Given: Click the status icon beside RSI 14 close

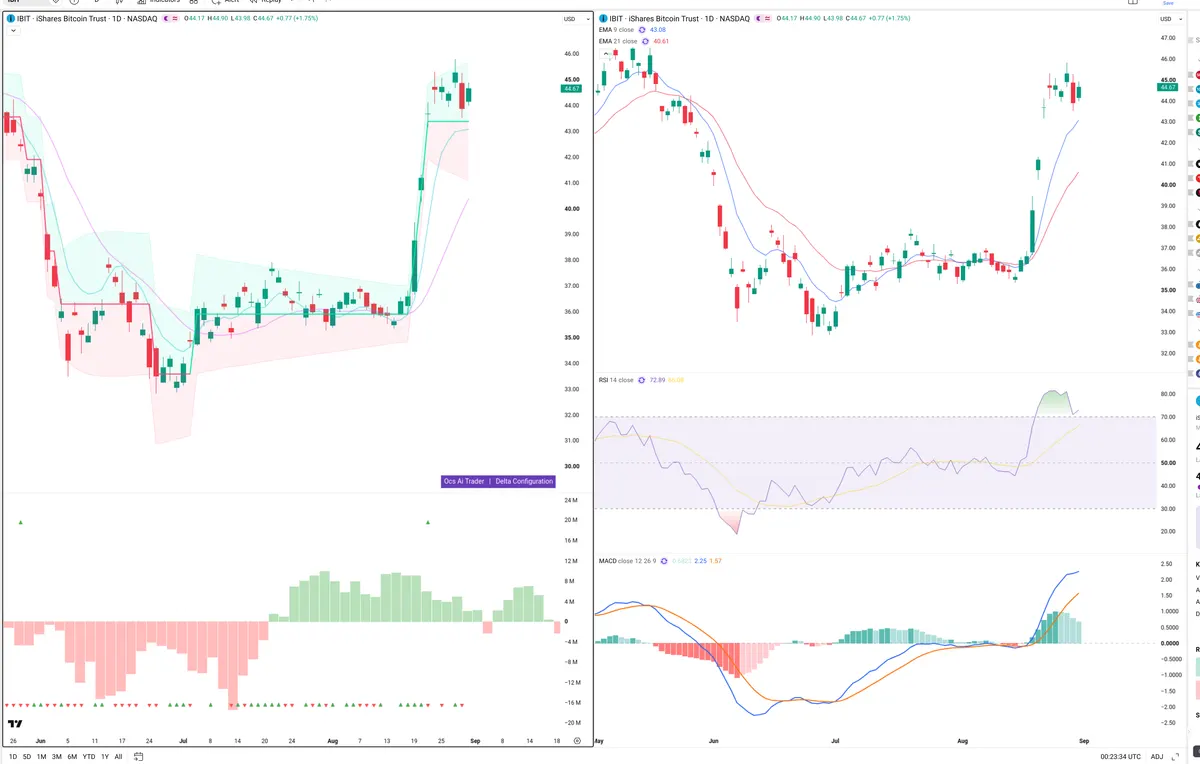Looking at the screenshot, I should (x=641, y=380).
